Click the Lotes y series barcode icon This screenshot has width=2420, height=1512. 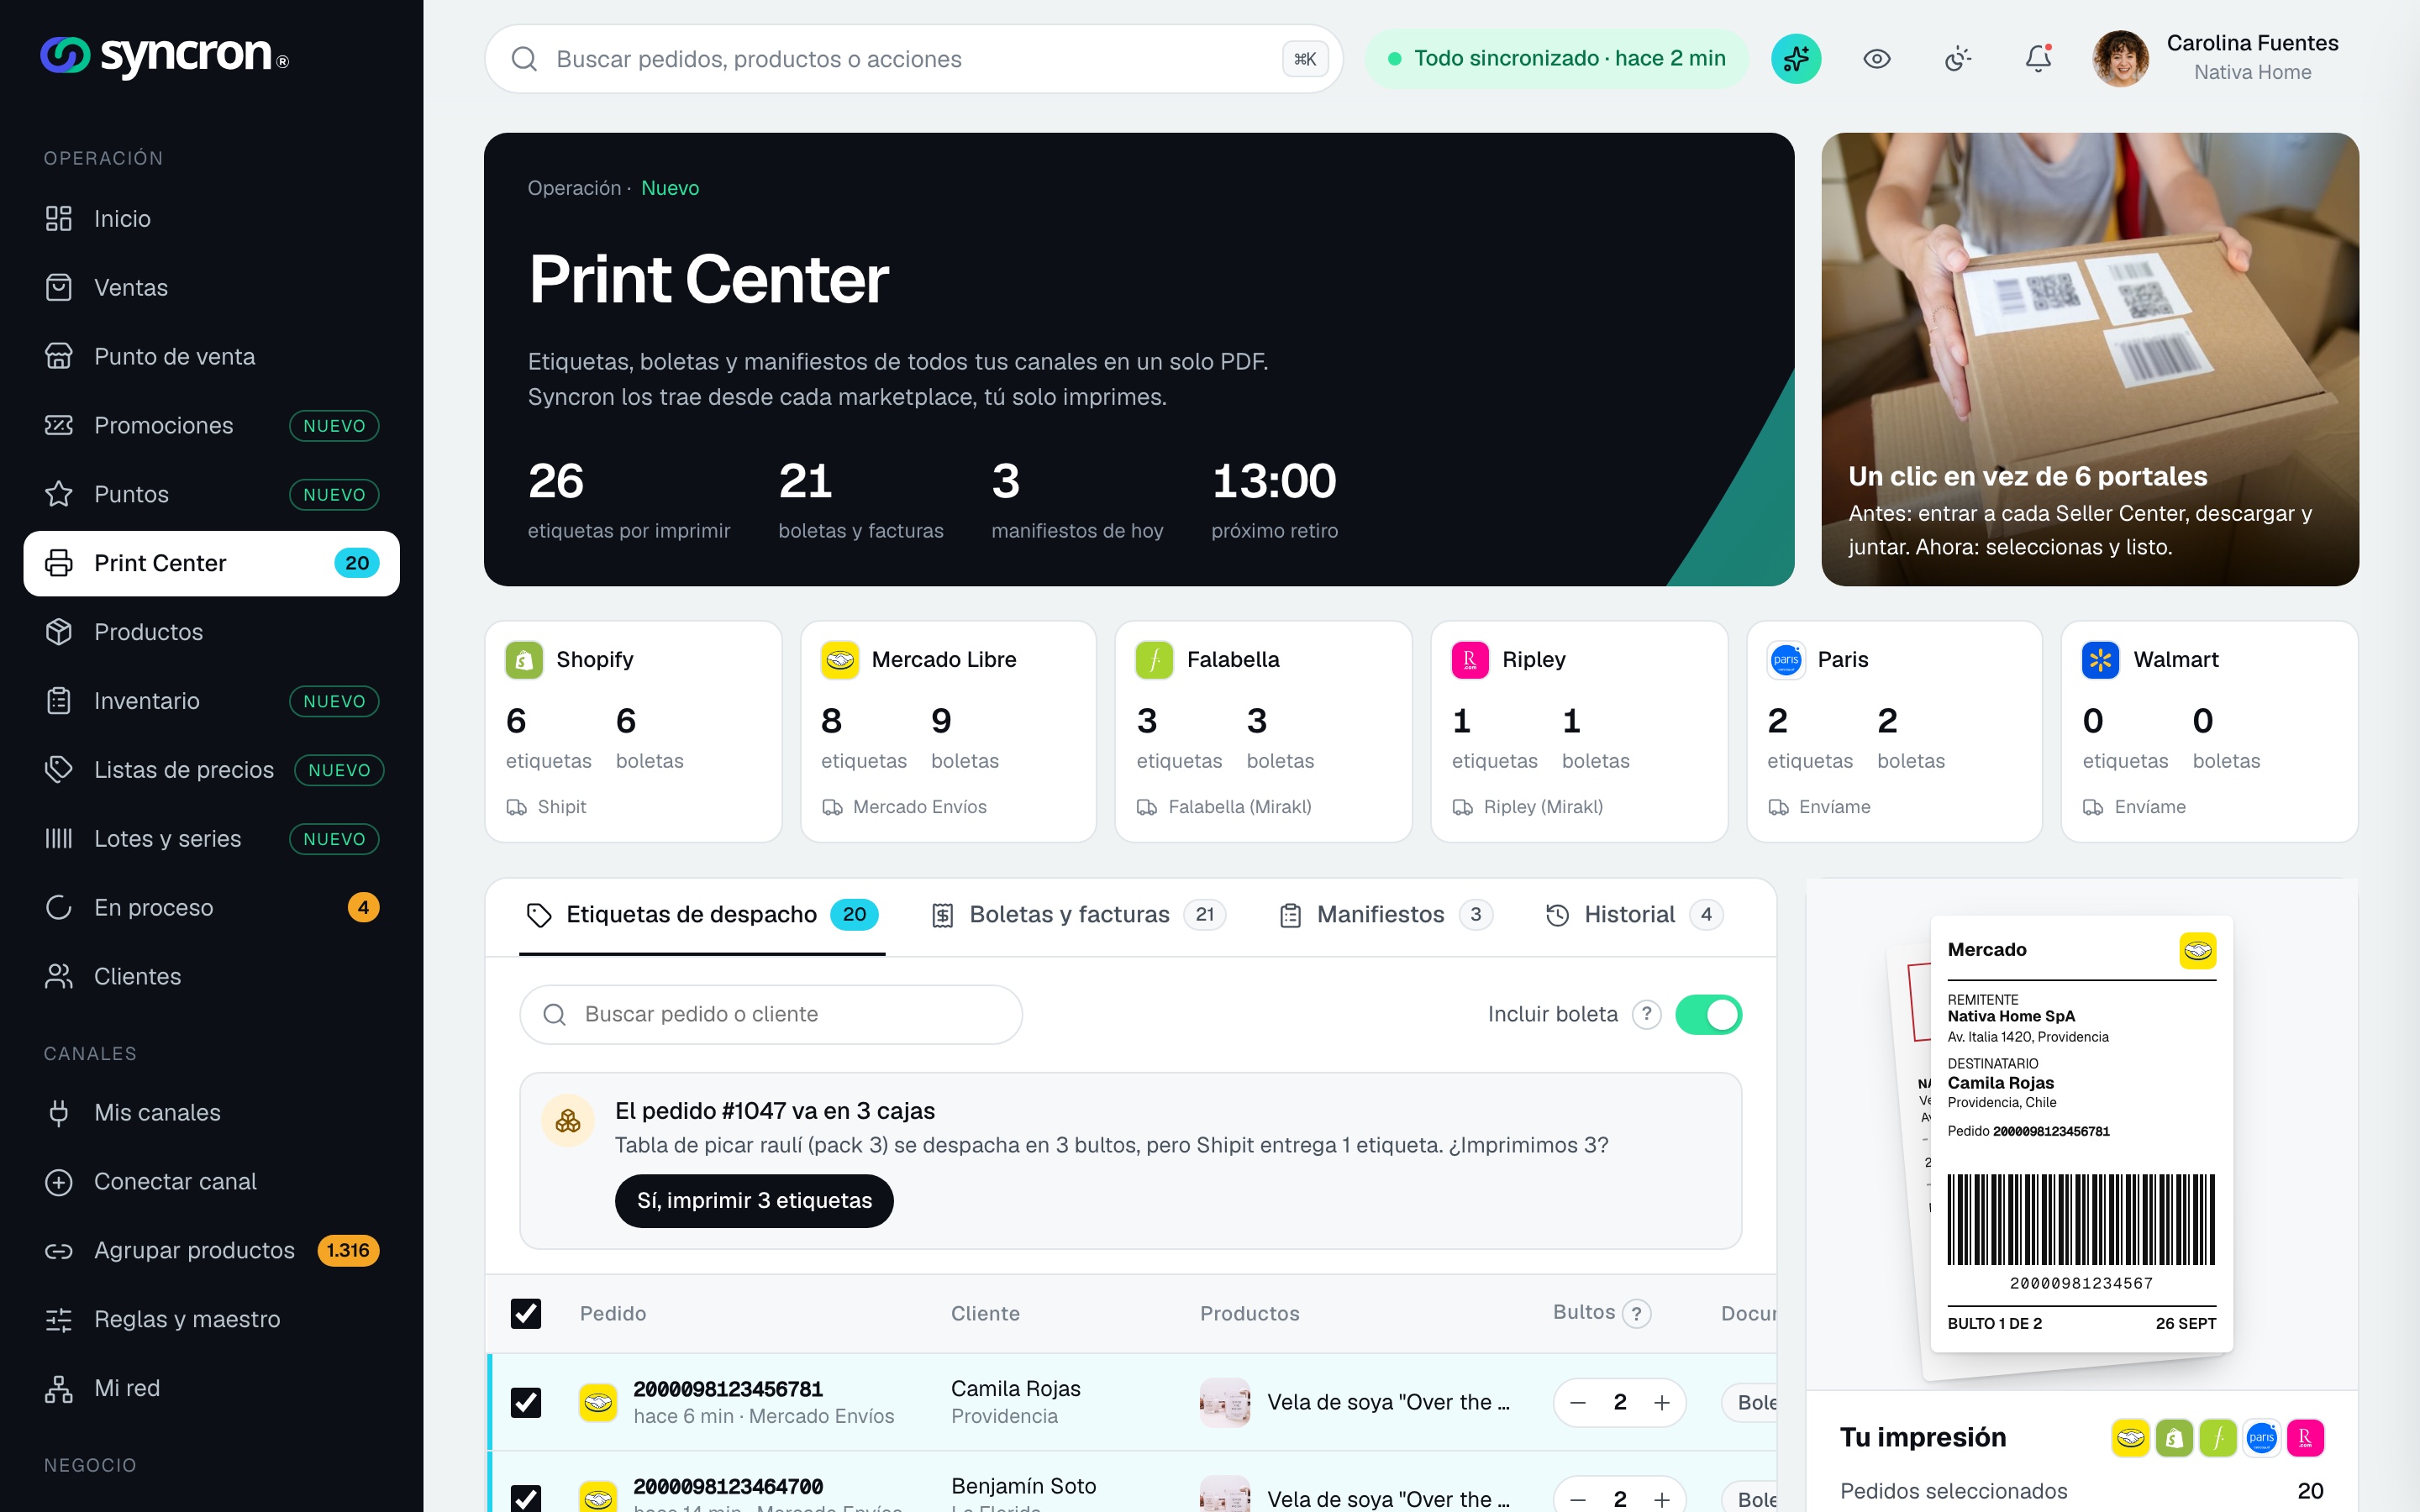(59, 839)
